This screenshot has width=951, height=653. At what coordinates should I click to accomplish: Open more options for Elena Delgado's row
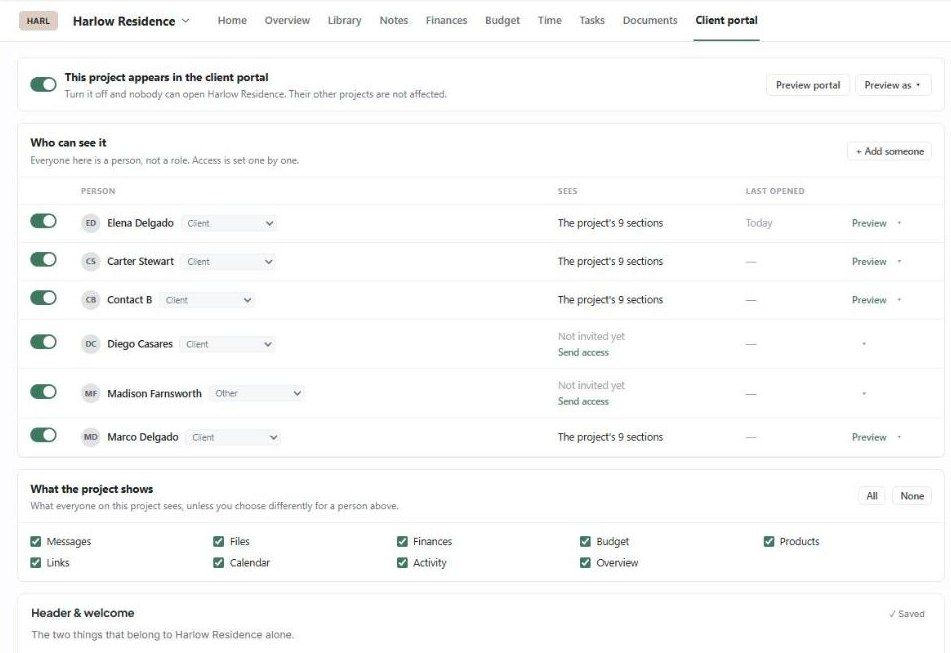tap(899, 223)
